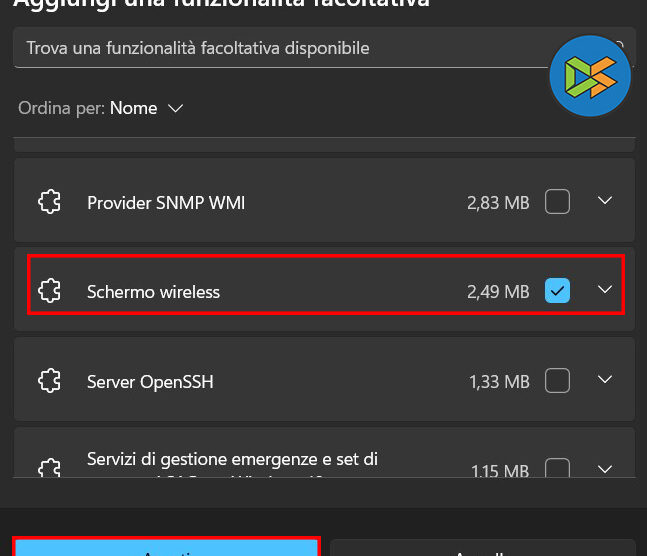Expand Servizi di gestione emergenze chevron
Viewport: 647px width, 556px height.
(604, 468)
